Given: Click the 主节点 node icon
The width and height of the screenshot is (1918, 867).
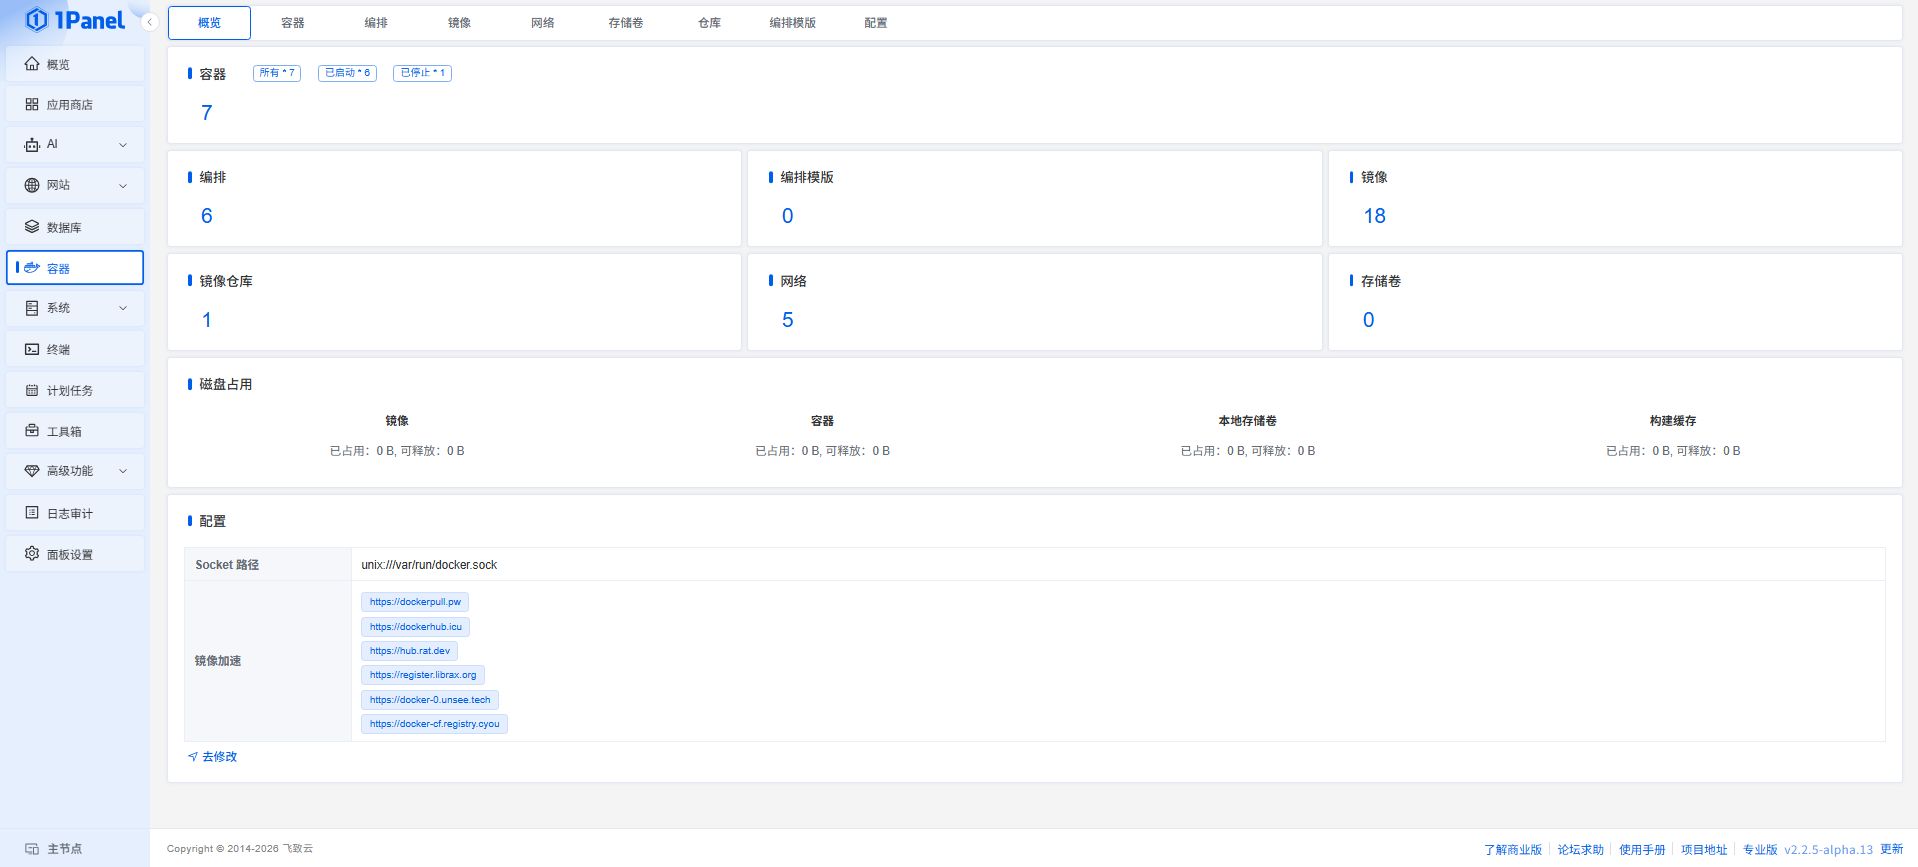Looking at the screenshot, I should point(32,848).
